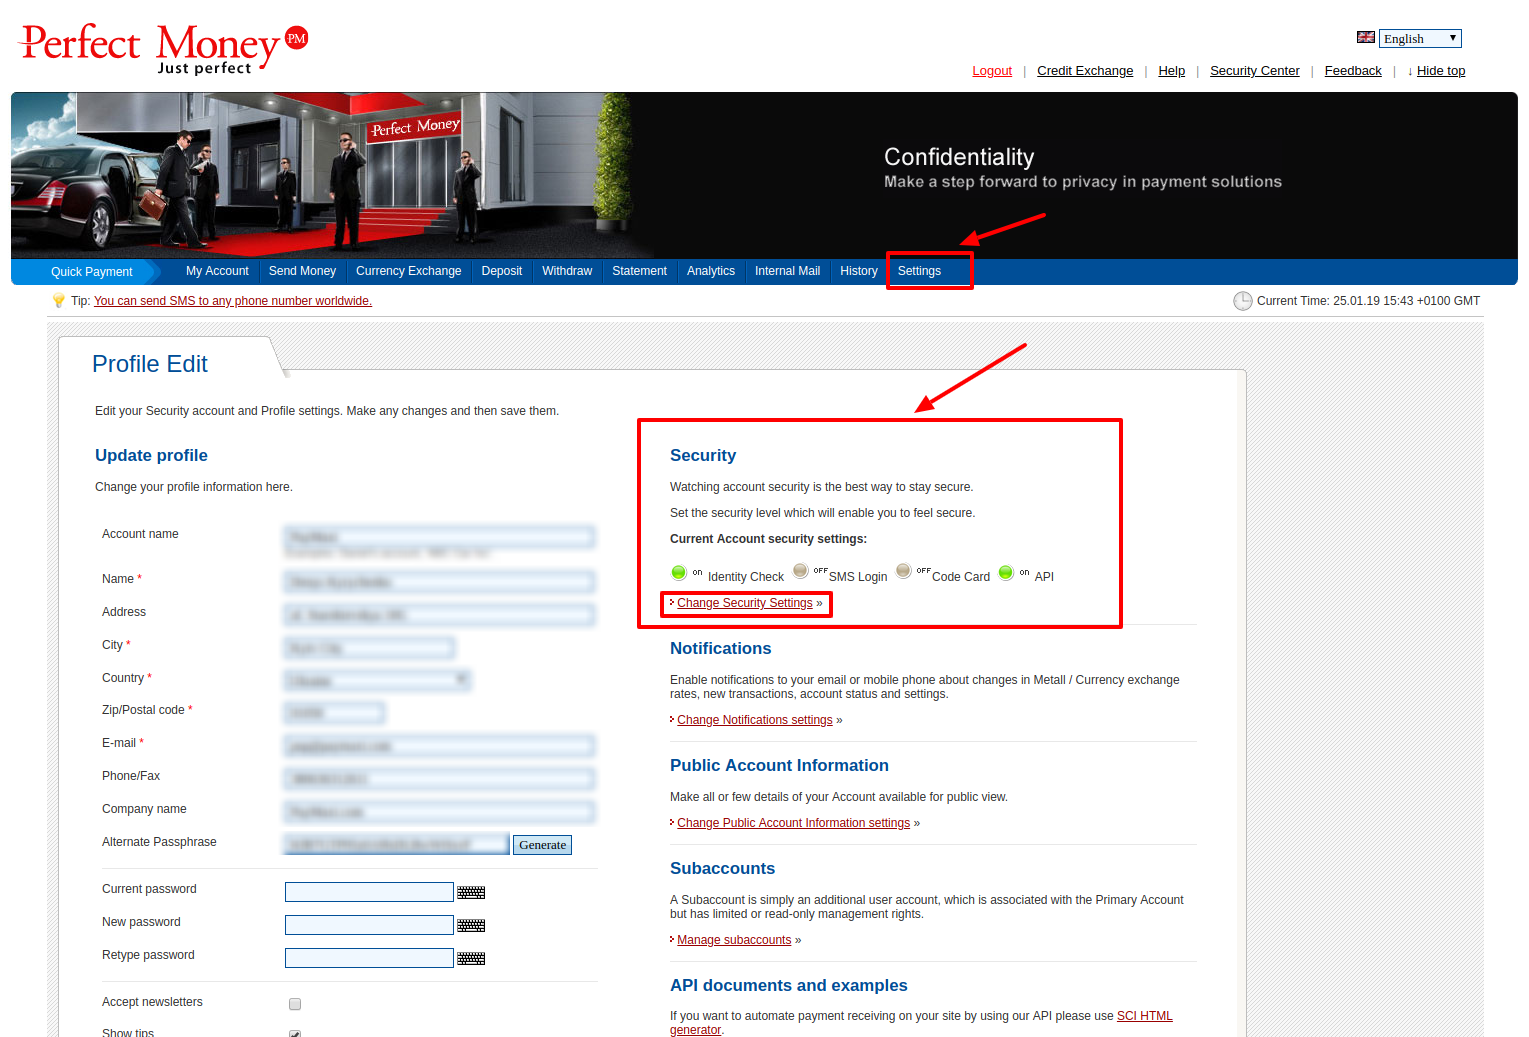Click the UK flag language icon
1529x1037 pixels.
point(1366,37)
